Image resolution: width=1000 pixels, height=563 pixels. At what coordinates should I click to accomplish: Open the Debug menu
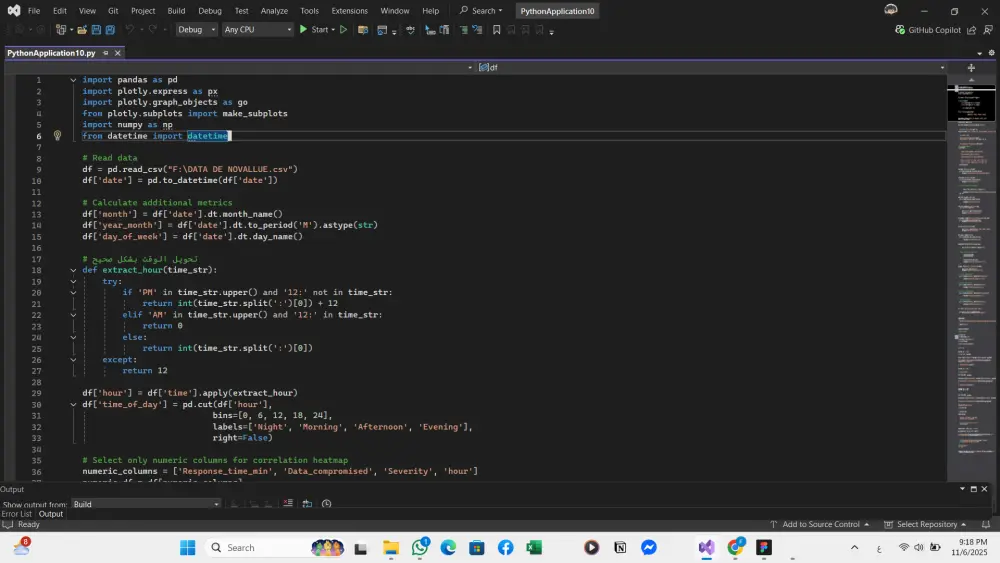point(210,11)
